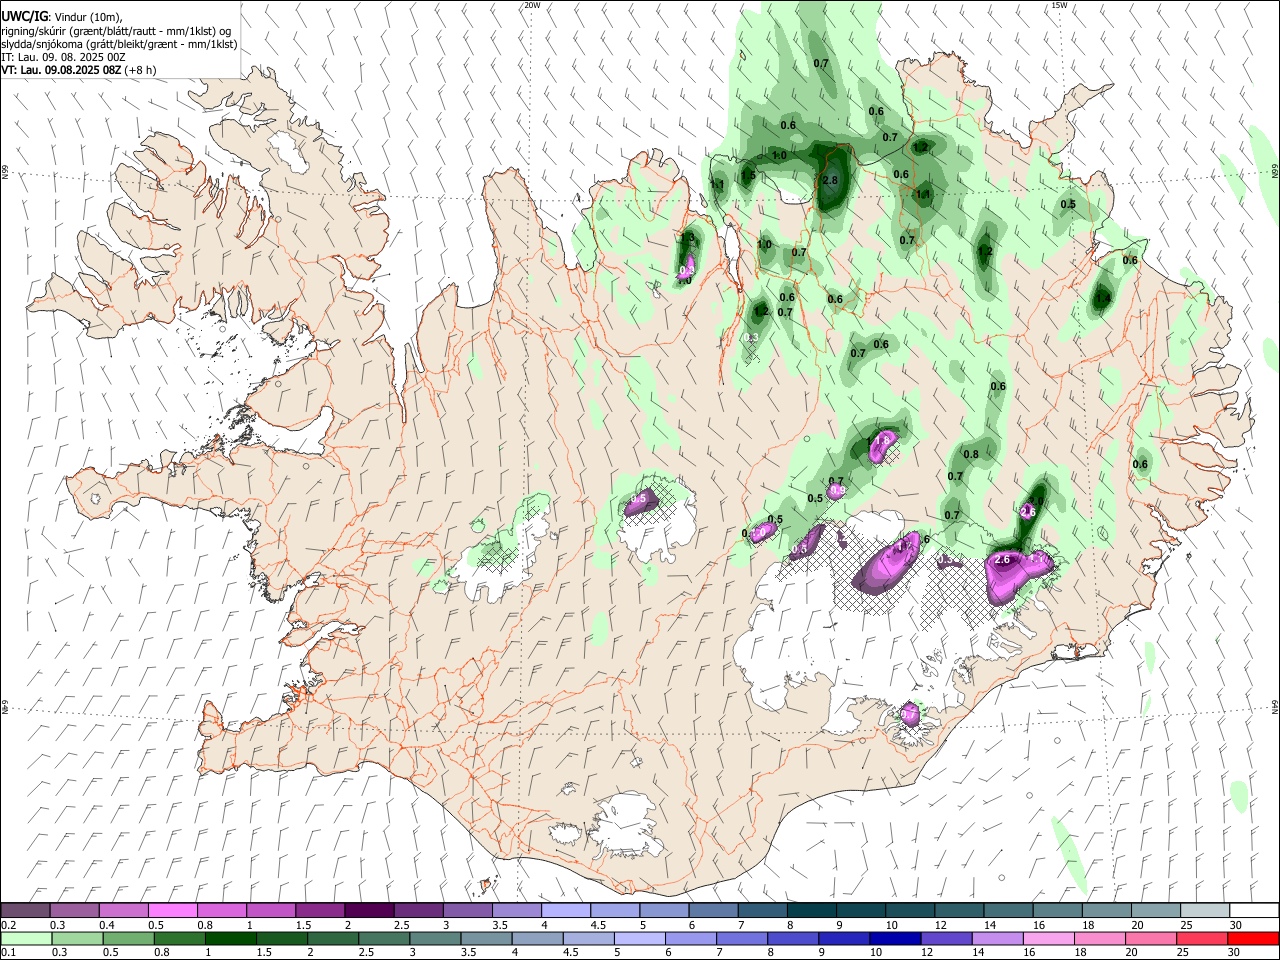Select the deep navy blue rain swatch labeled 10
This screenshot has width=1280, height=960.
point(894,938)
